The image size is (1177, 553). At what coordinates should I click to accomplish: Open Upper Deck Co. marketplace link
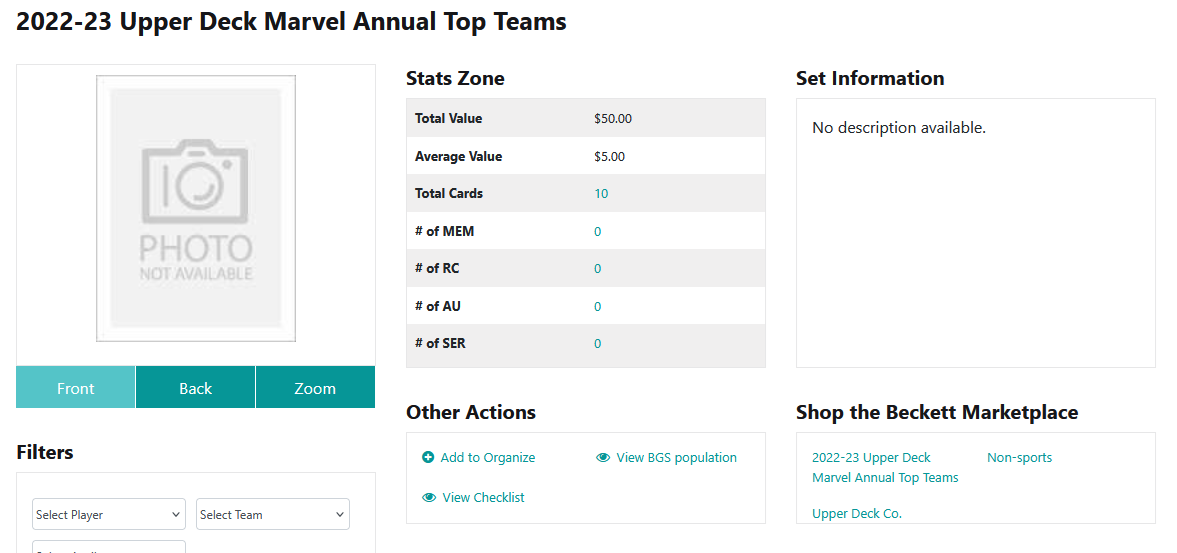[857, 513]
